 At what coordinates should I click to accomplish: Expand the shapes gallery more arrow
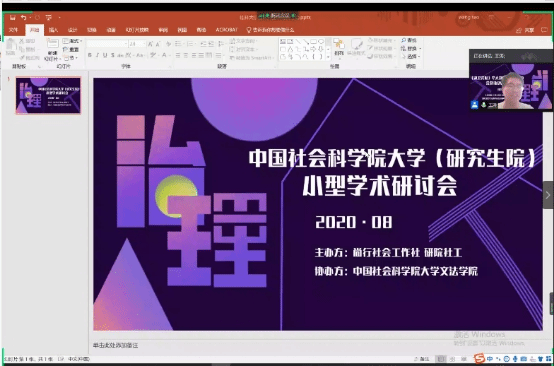(x=329, y=57)
